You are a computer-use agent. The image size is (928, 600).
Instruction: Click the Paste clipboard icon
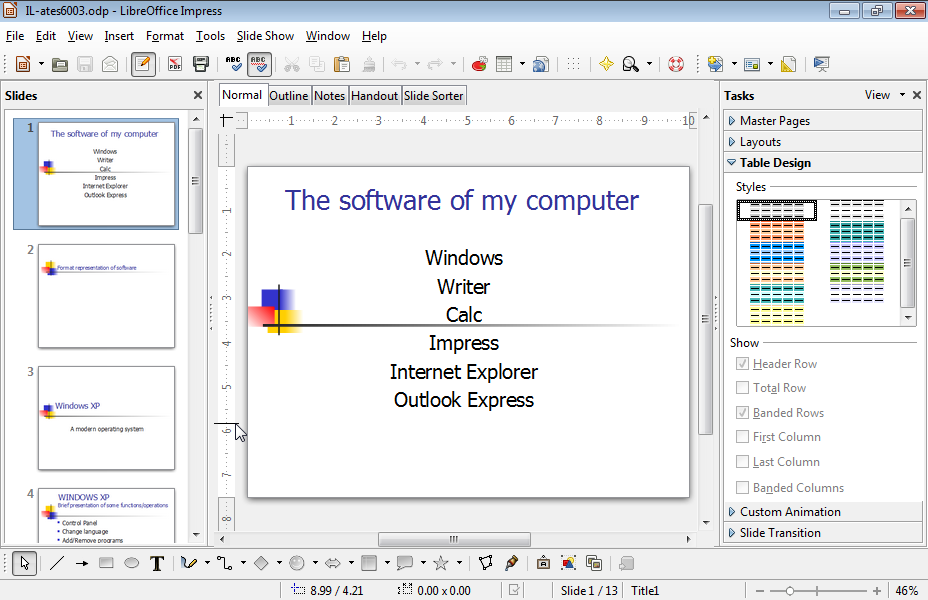342,64
